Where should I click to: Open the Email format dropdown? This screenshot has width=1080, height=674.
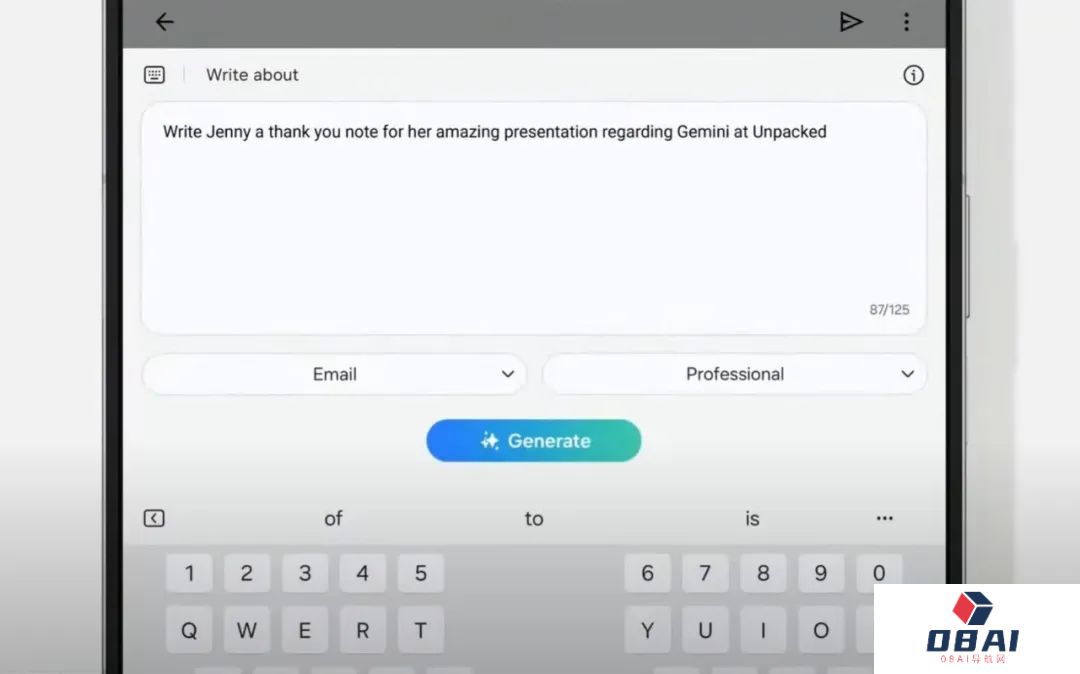(334, 374)
